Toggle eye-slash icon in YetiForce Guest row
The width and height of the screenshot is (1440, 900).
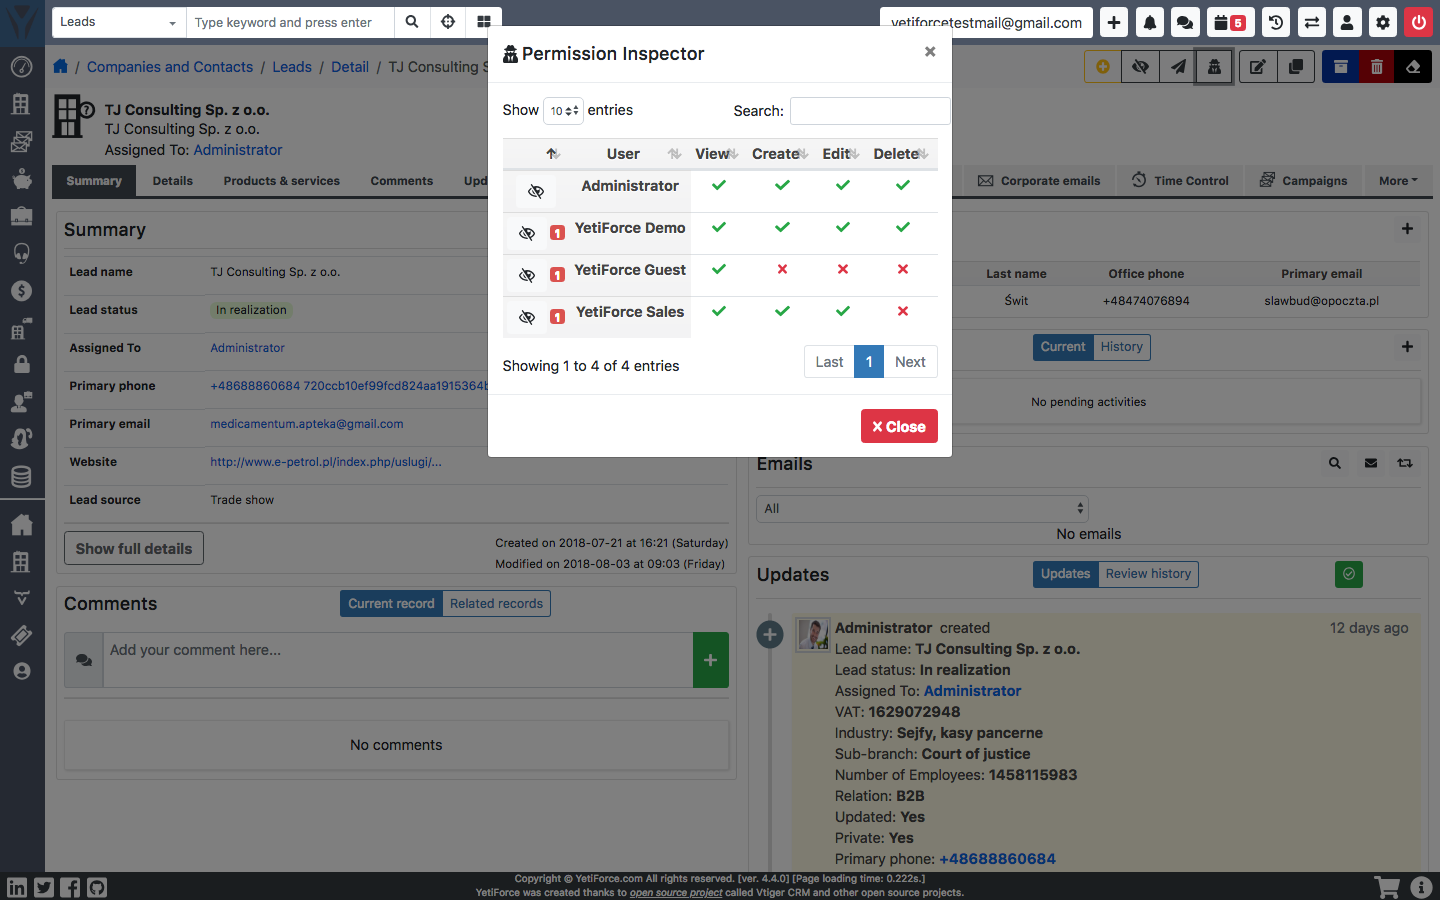527,275
